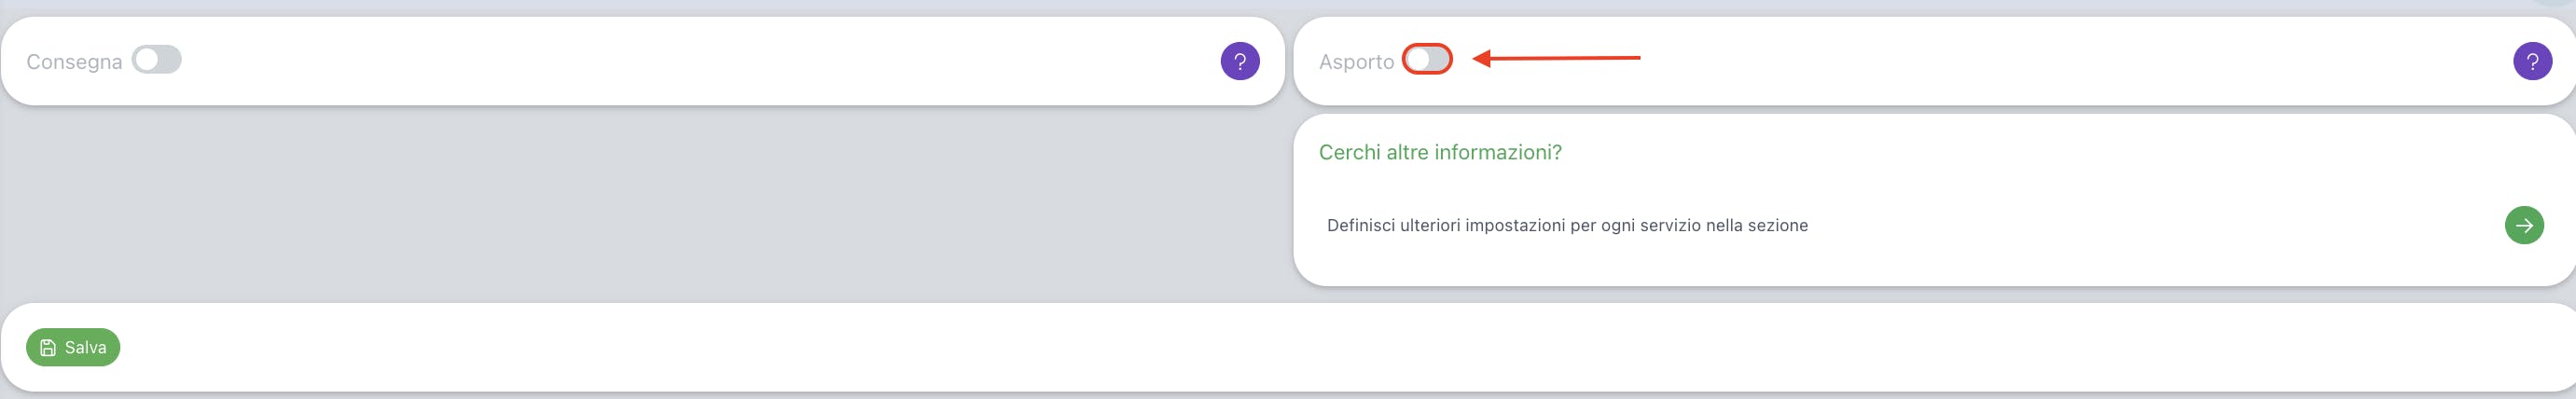Click the green arrow circle icon
The image size is (2576, 399).
[2524, 225]
